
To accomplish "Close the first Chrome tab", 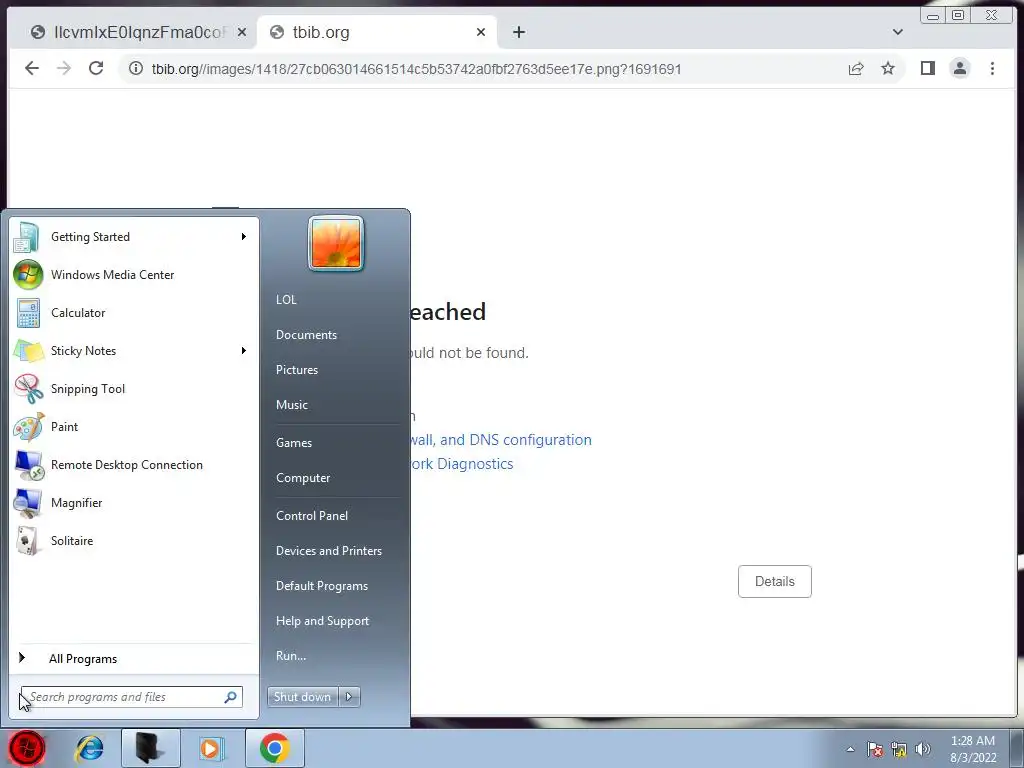I will pos(242,32).
